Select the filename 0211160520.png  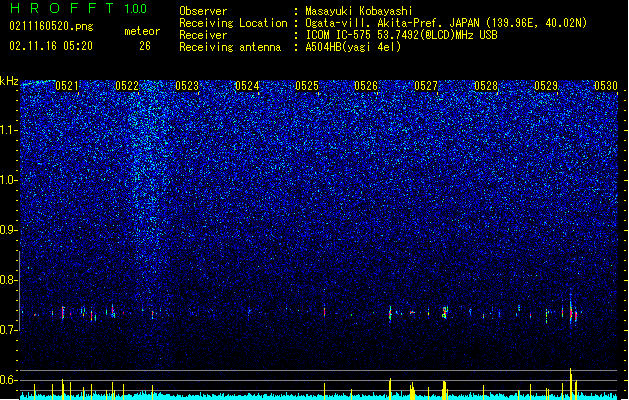pyautogui.click(x=51, y=27)
